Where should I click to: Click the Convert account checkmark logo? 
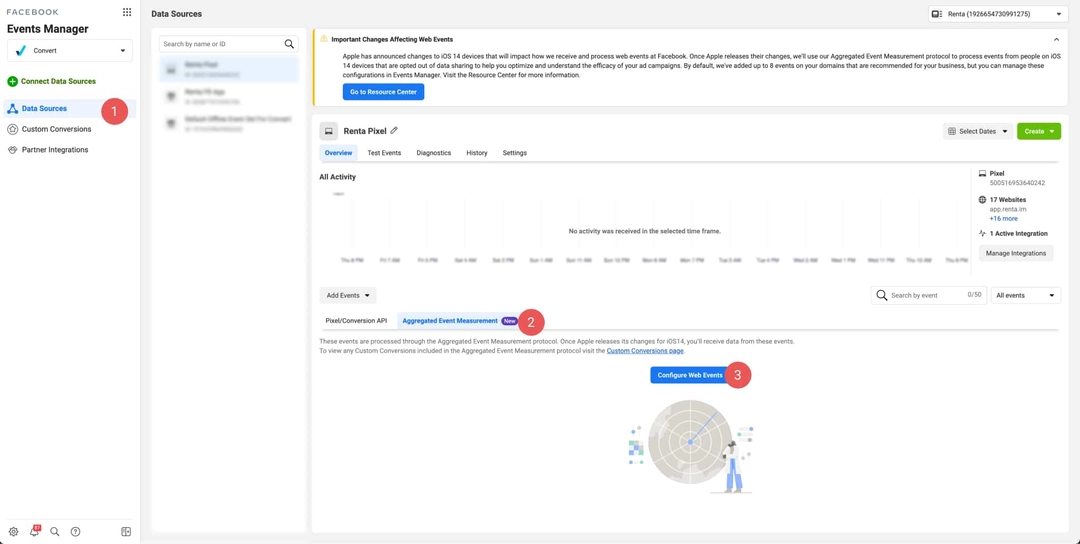(x=21, y=50)
